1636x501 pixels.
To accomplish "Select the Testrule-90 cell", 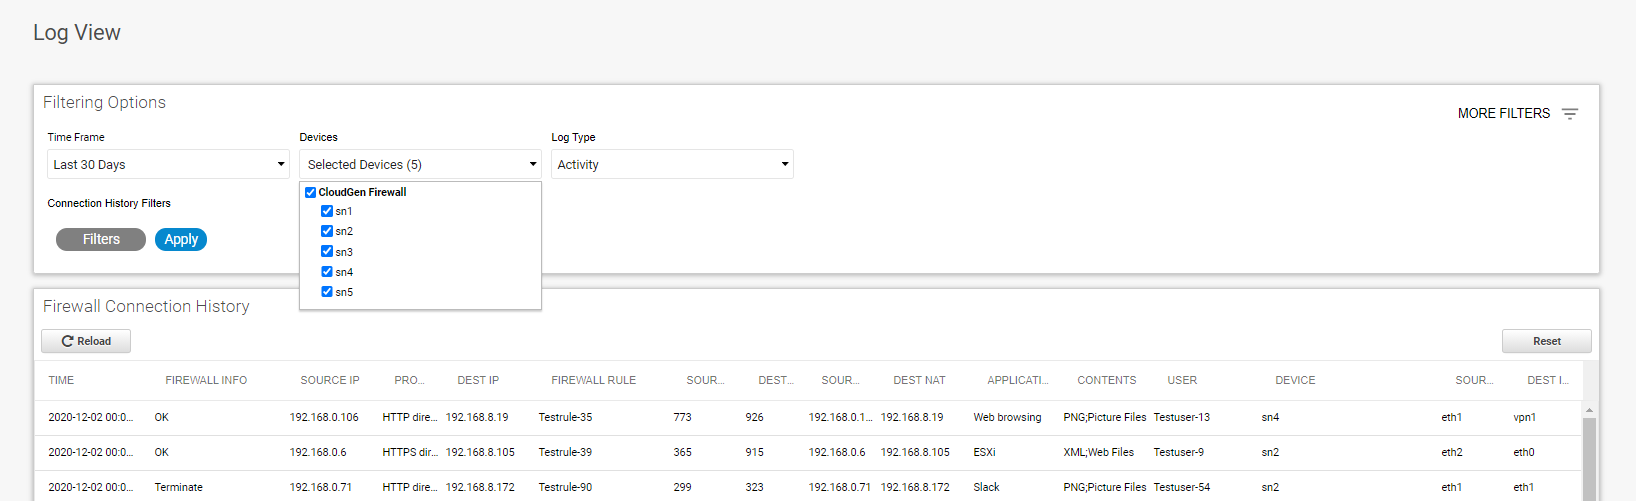I will coord(565,487).
